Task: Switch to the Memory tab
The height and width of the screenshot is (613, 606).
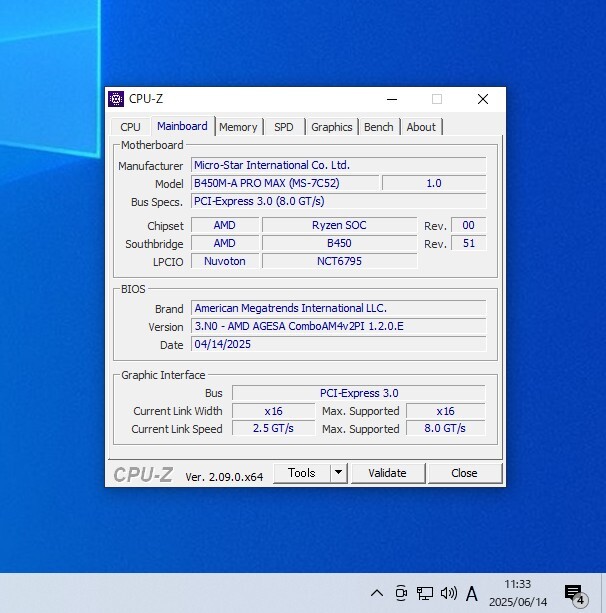Action: 238,127
